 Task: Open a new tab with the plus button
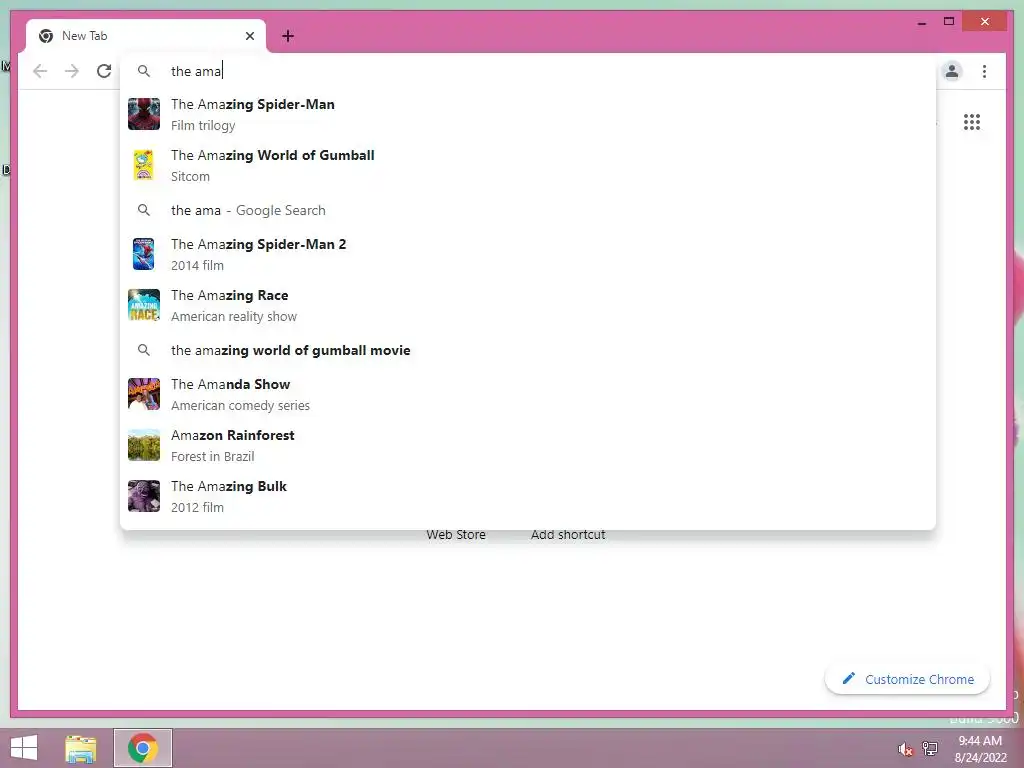(x=288, y=36)
